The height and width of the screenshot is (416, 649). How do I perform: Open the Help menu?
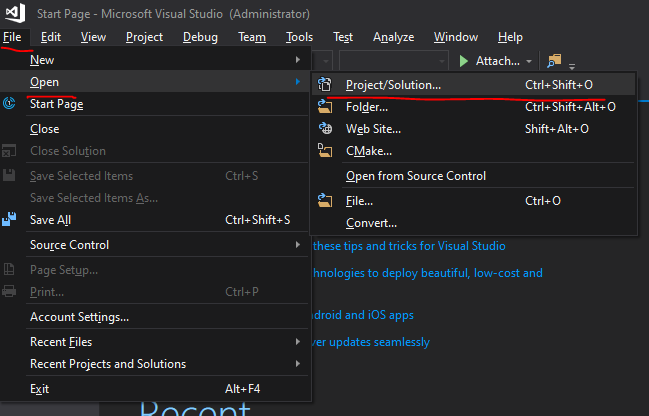pyautogui.click(x=510, y=37)
